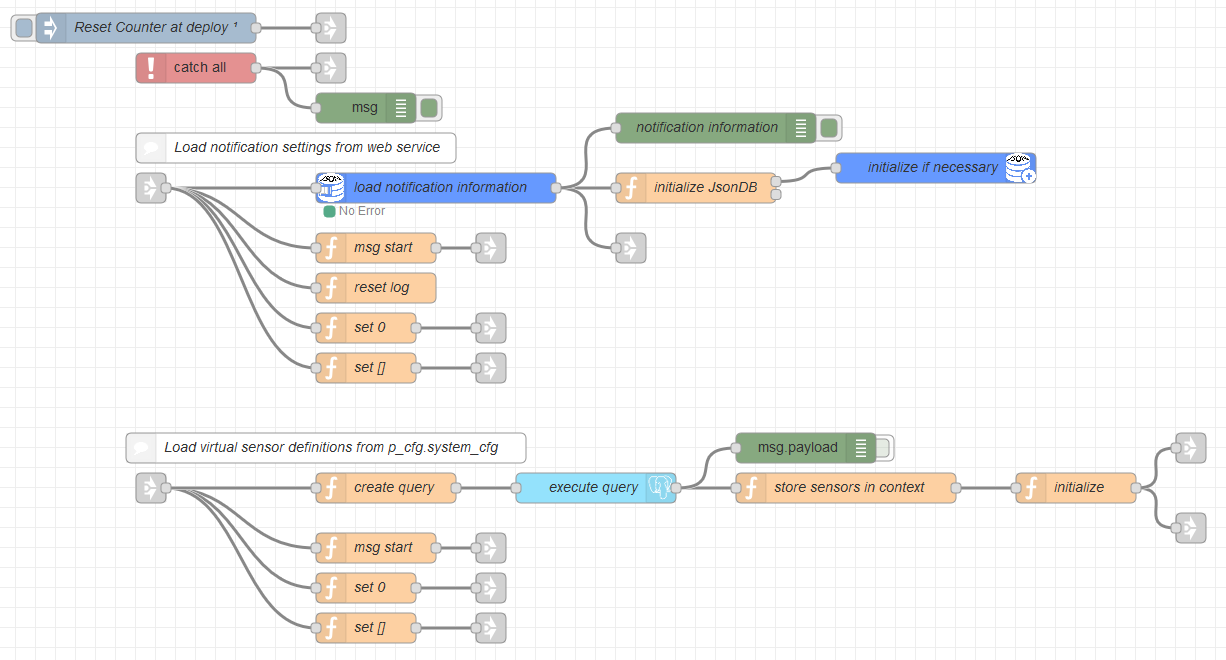Click the reset log function node
1226x660 pixels.
381,288
